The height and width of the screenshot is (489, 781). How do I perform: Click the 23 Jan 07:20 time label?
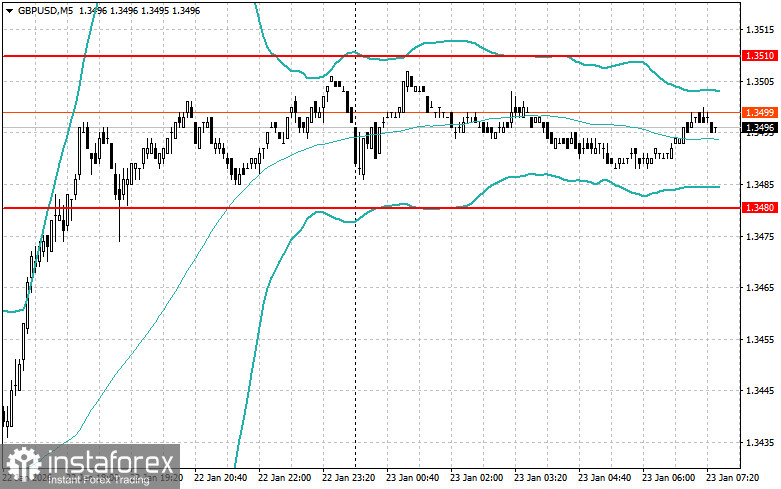[x=733, y=478]
